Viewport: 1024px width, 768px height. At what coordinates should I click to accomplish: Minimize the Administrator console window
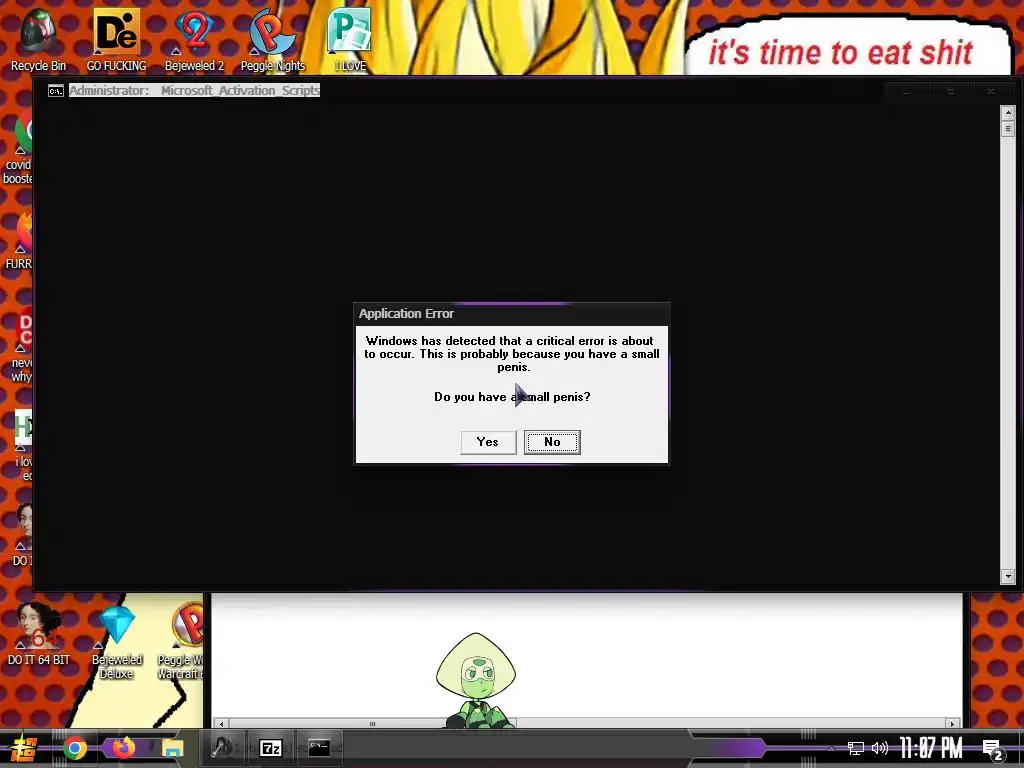point(906,91)
